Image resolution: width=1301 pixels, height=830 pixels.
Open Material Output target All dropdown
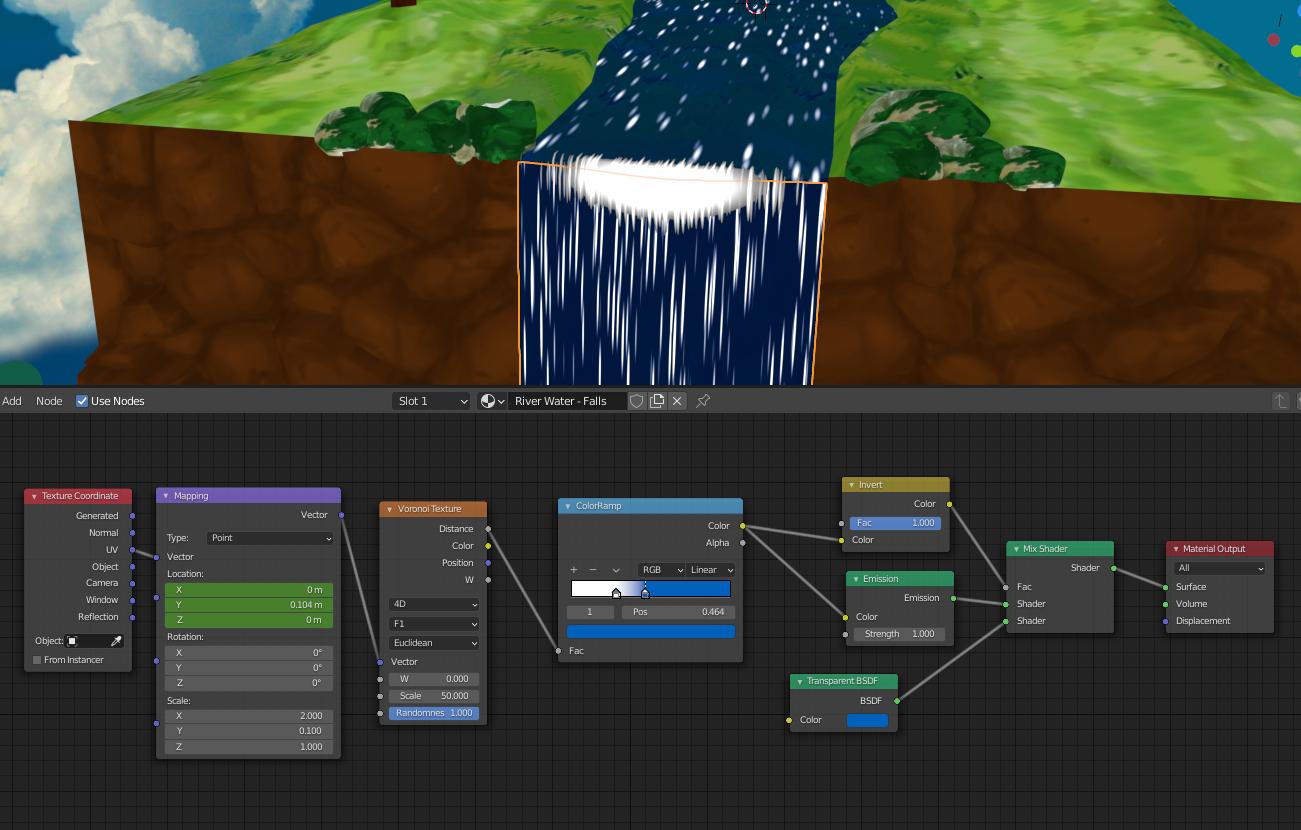coord(1220,568)
